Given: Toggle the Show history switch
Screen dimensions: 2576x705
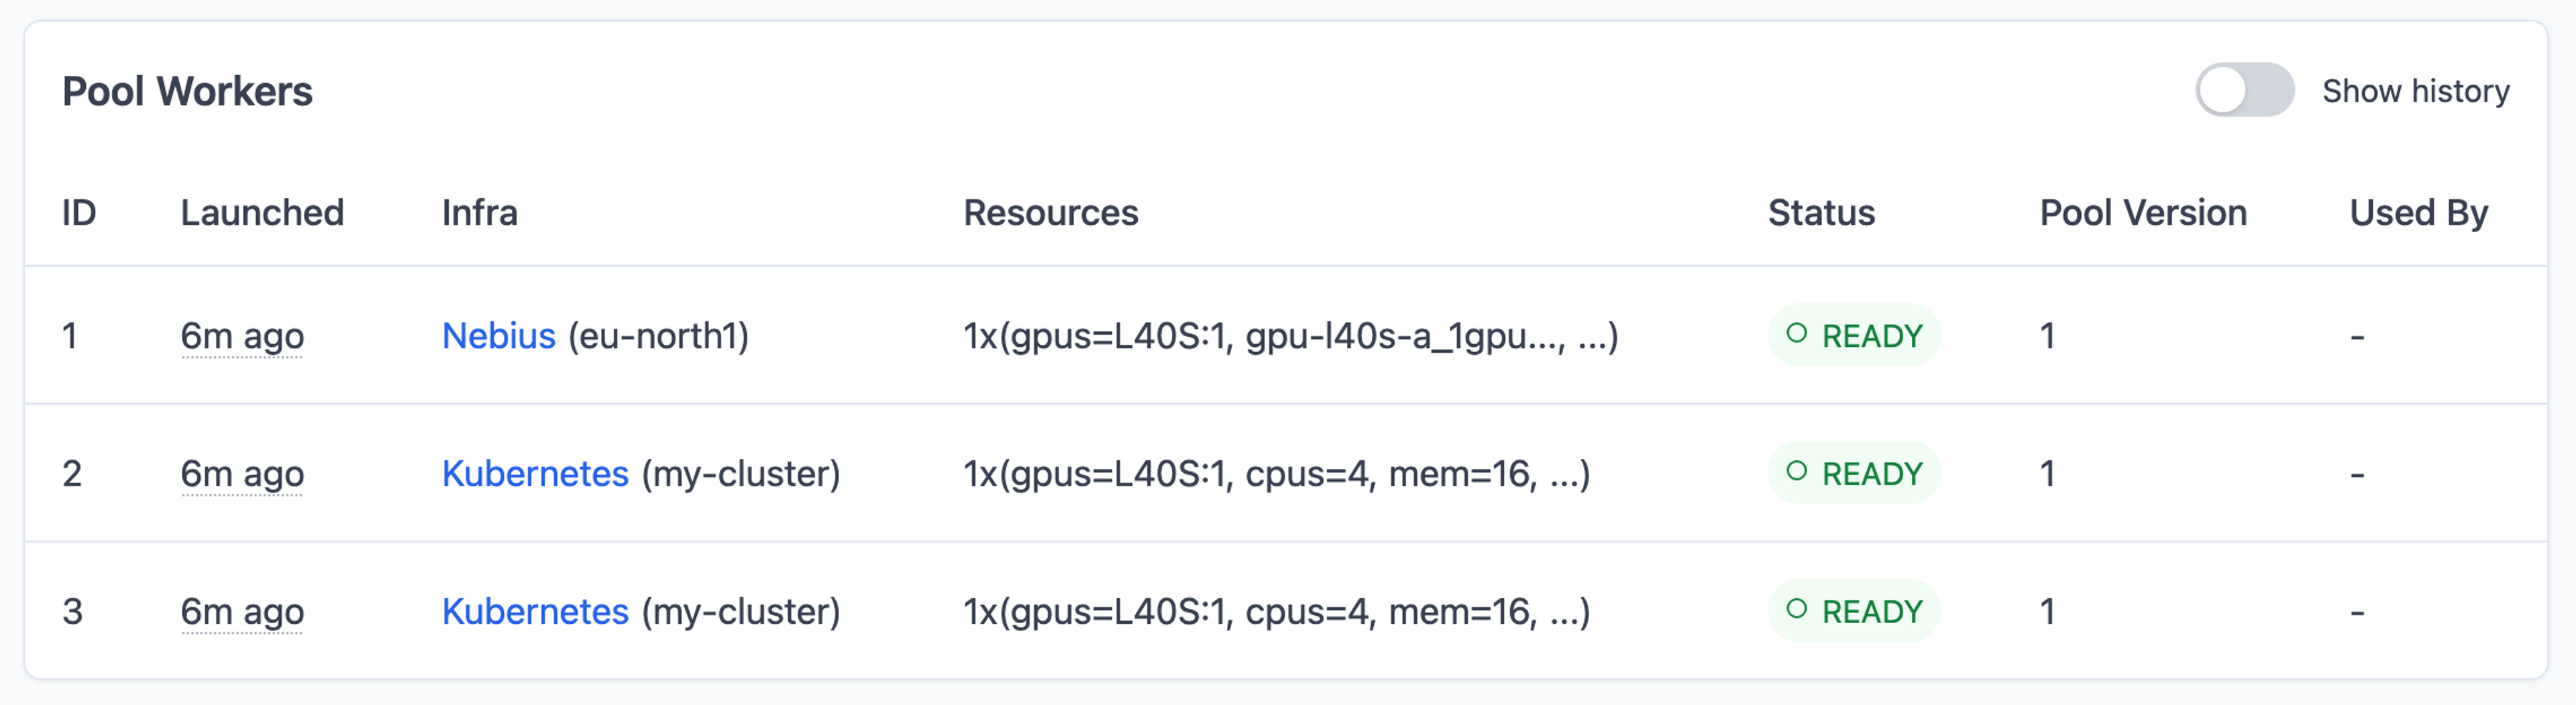Looking at the screenshot, I should (x=2244, y=90).
